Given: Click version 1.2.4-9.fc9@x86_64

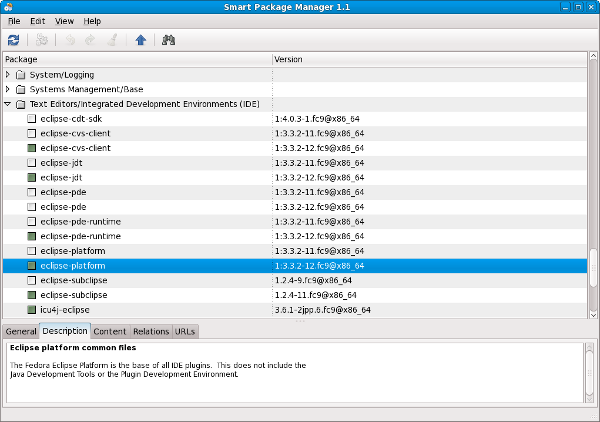Looking at the screenshot, I should coord(313,280).
